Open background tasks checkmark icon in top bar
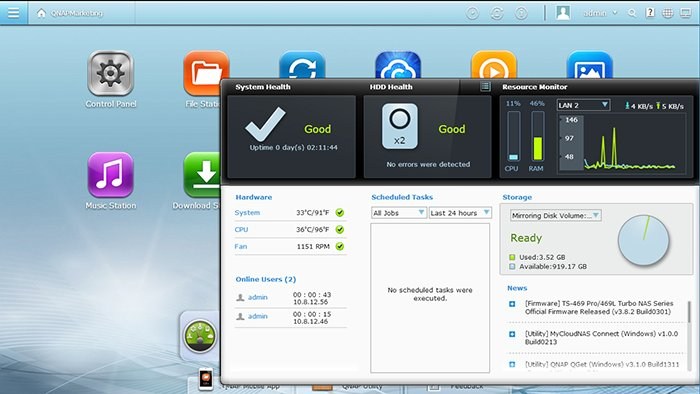Viewport: 700px width, 394px height. pyautogui.click(x=472, y=13)
